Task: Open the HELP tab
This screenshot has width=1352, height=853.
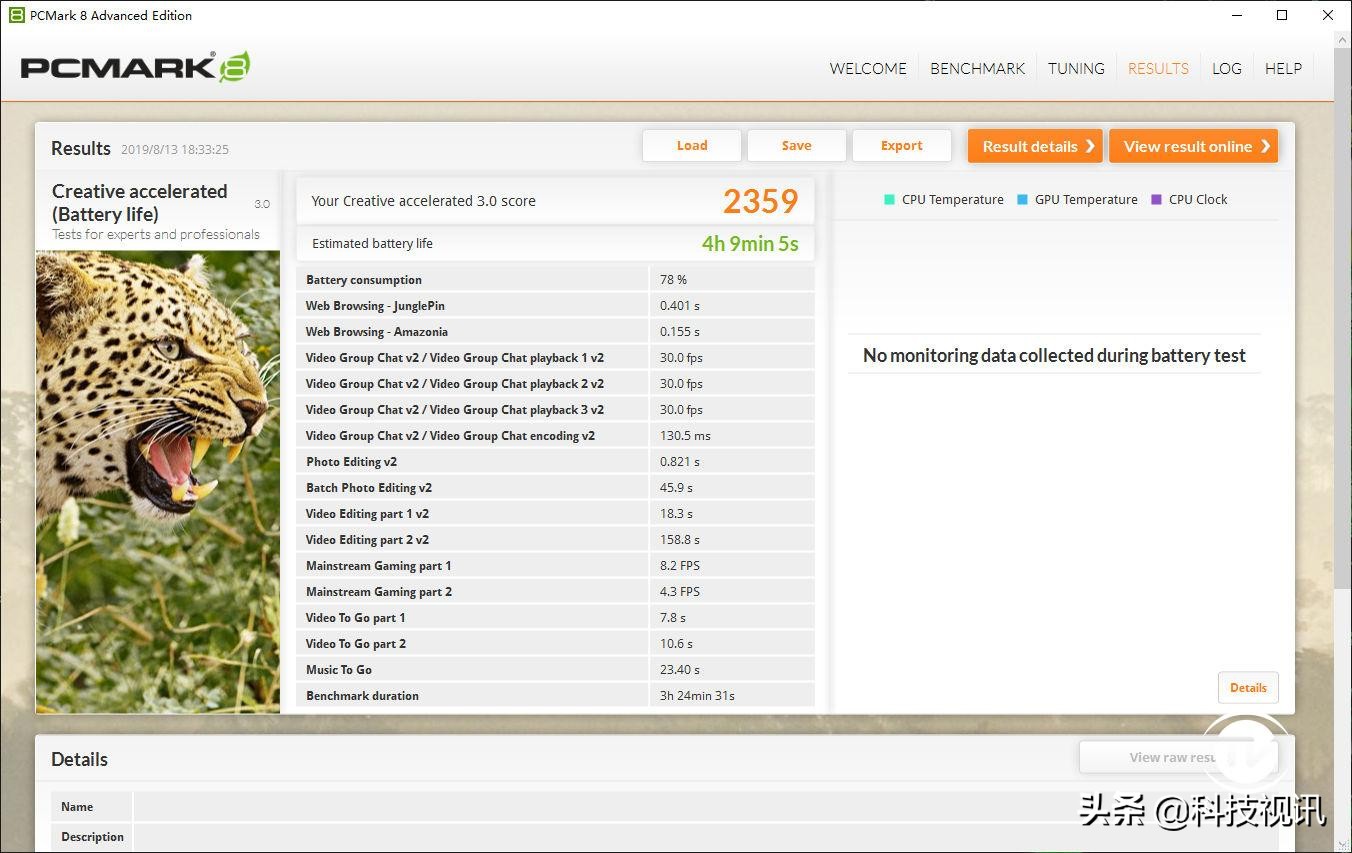Action: (x=1283, y=68)
